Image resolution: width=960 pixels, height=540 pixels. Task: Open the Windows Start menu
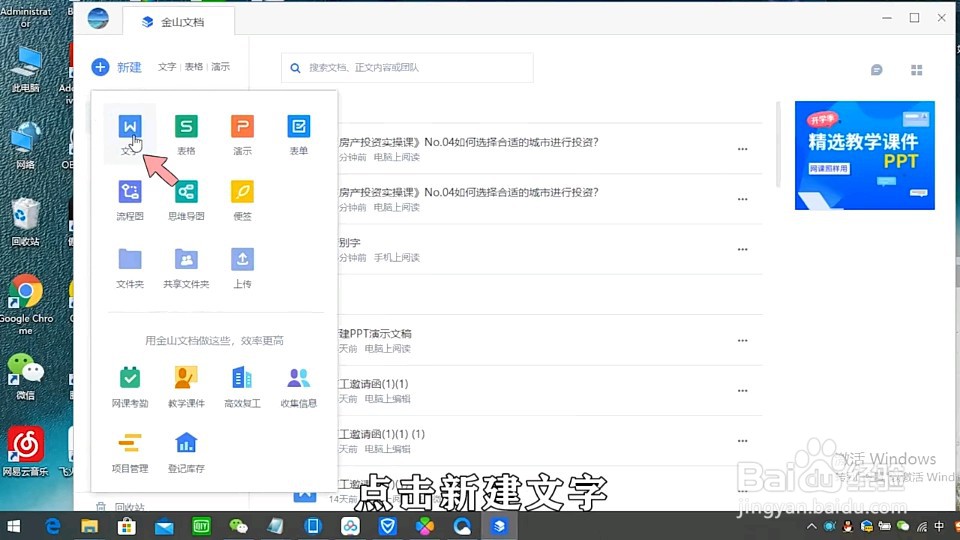click(13, 526)
